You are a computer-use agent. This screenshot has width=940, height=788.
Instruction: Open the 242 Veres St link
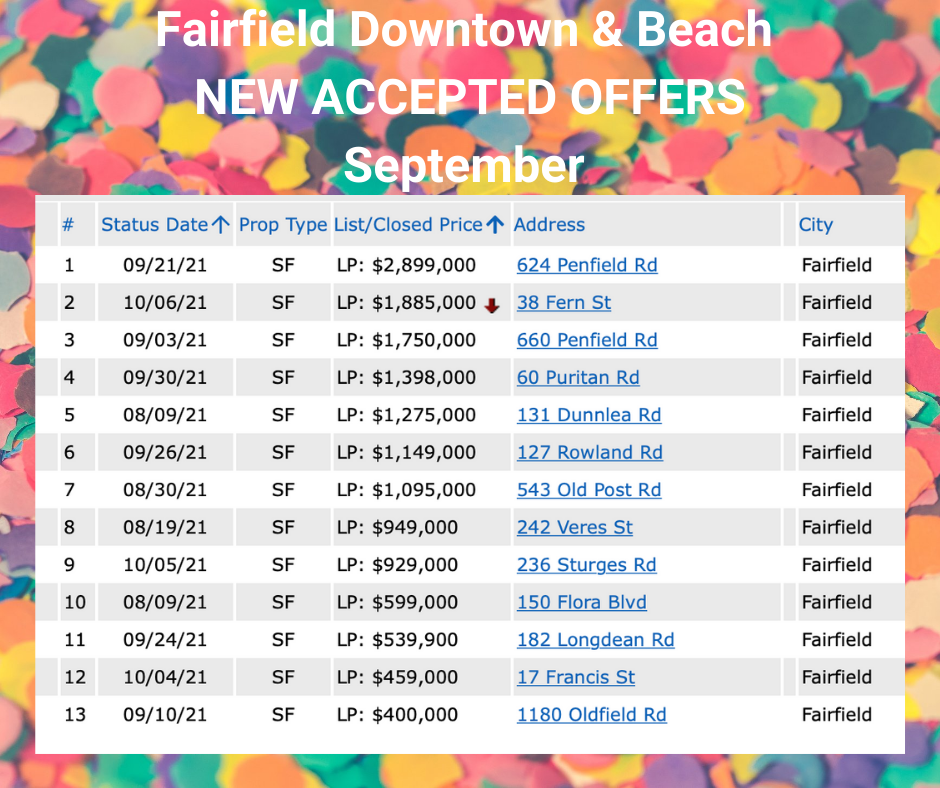(x=575, y=527)
